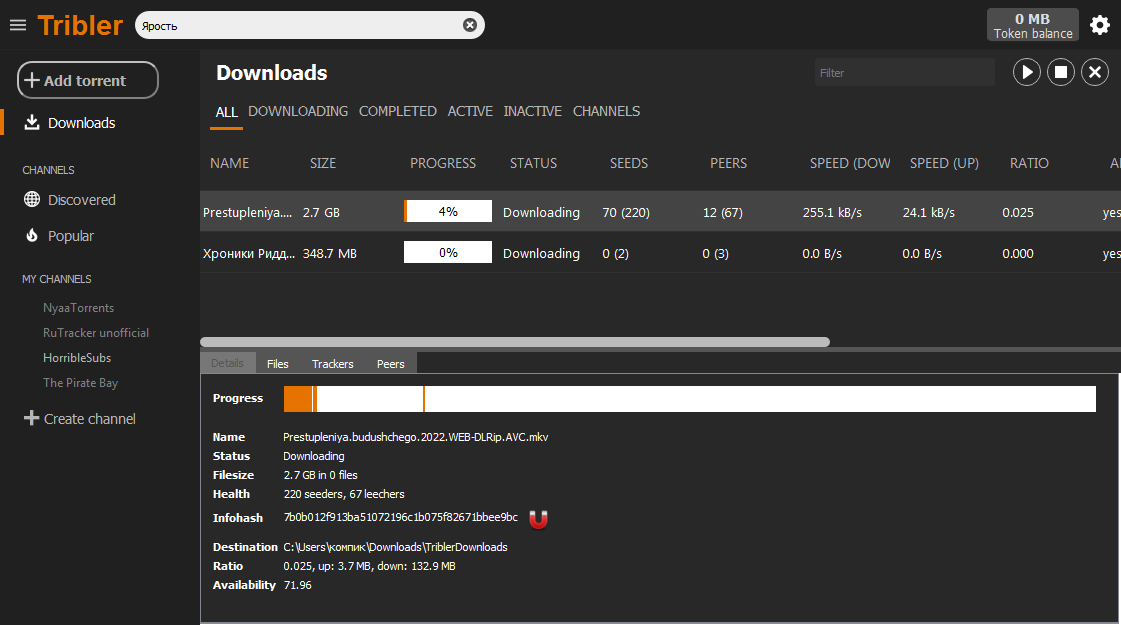This screenshot has height=625, width=1121.
Task: Click the Tribler logo
Action: [80, 26]
